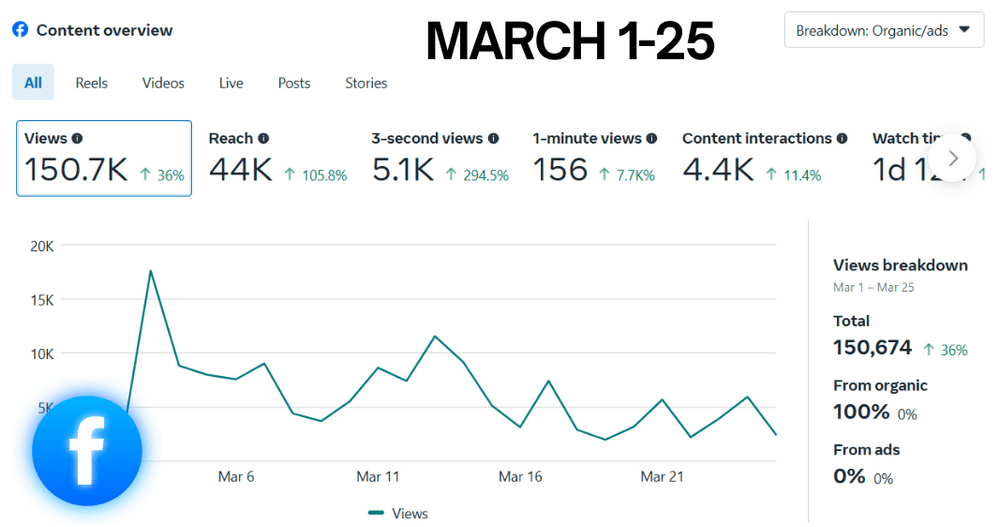This screenshot has width=999, height=527.
Task: Switch to the Reels tab
Action: coord(92,83)
